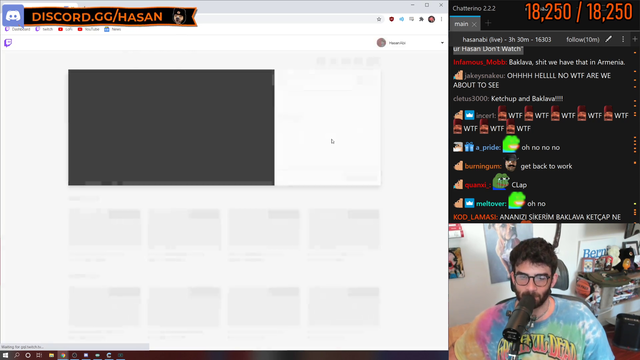Screen dimensions: 640x360
Task: Click the Prime crown badge beside incer1
Action: point(469,116)
